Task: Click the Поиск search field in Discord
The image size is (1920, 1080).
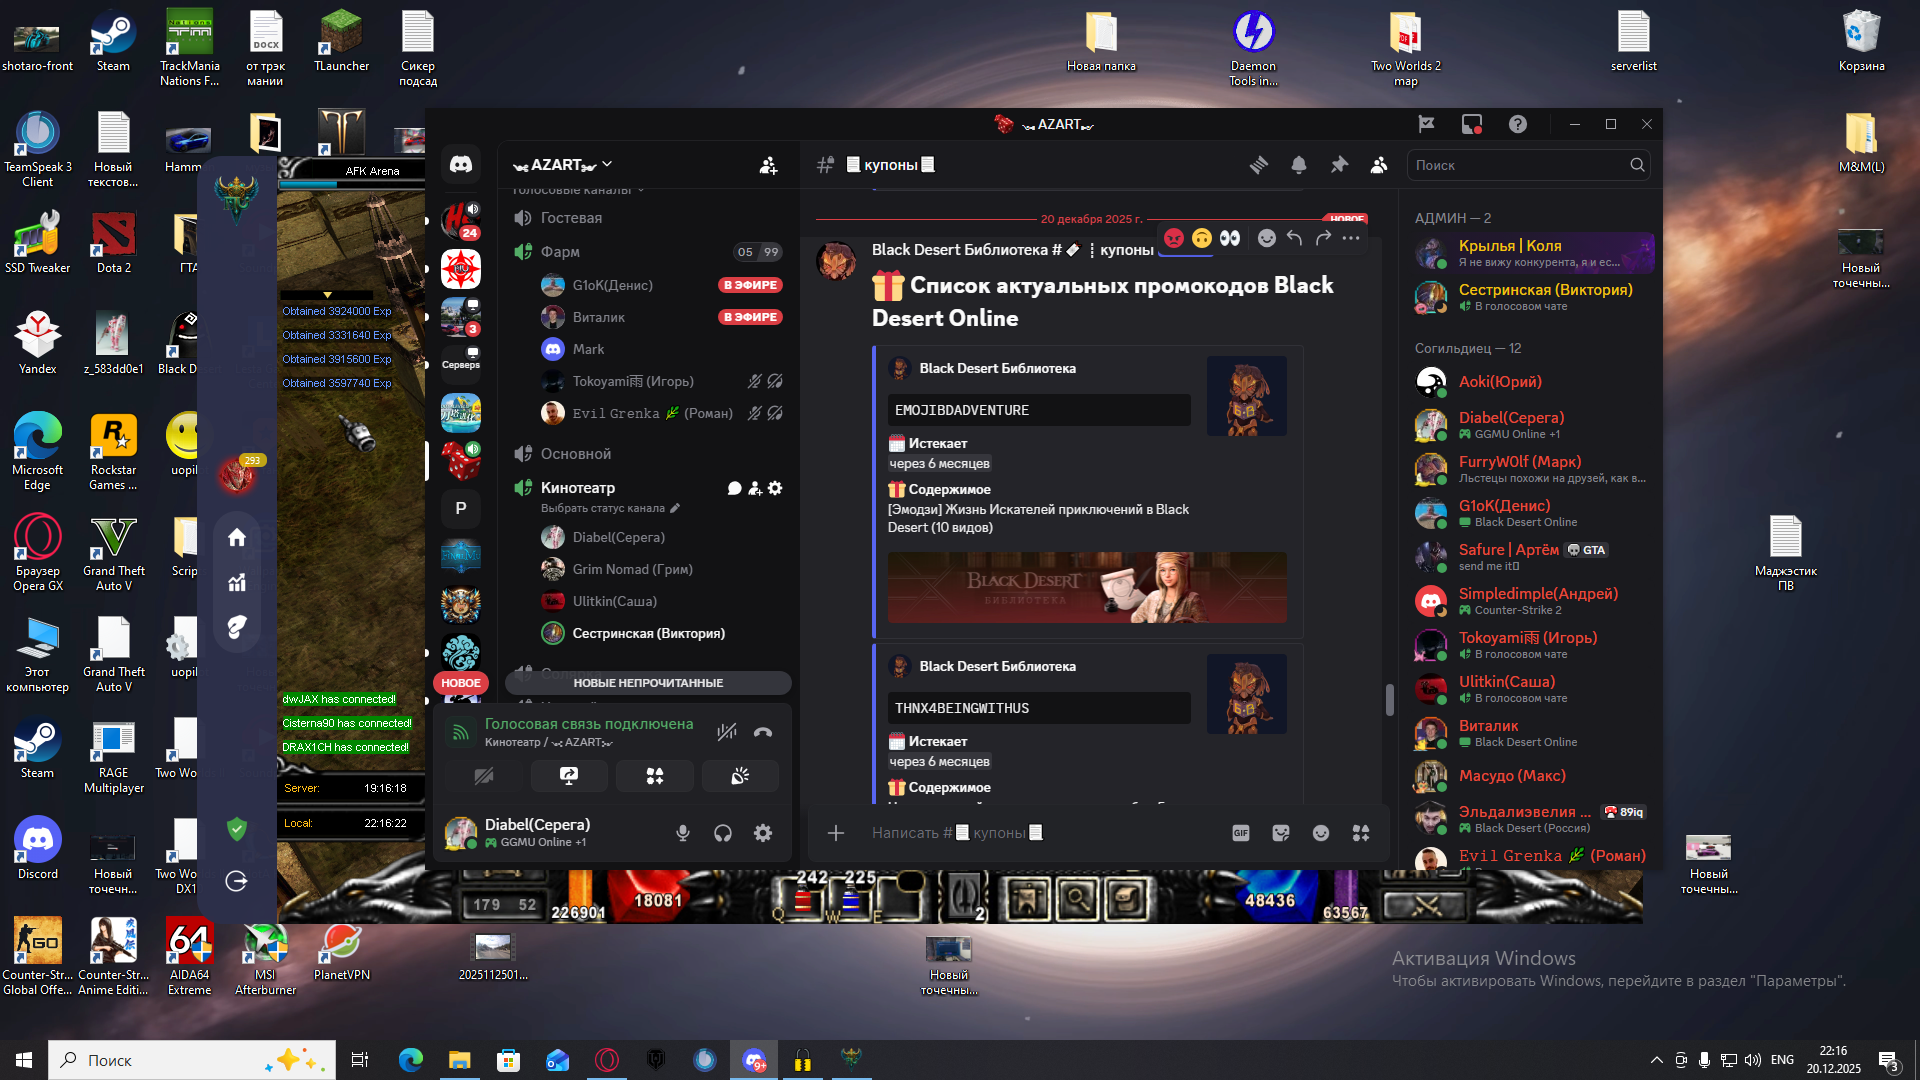Action: pyautogui.click(x=1517, y=165)
